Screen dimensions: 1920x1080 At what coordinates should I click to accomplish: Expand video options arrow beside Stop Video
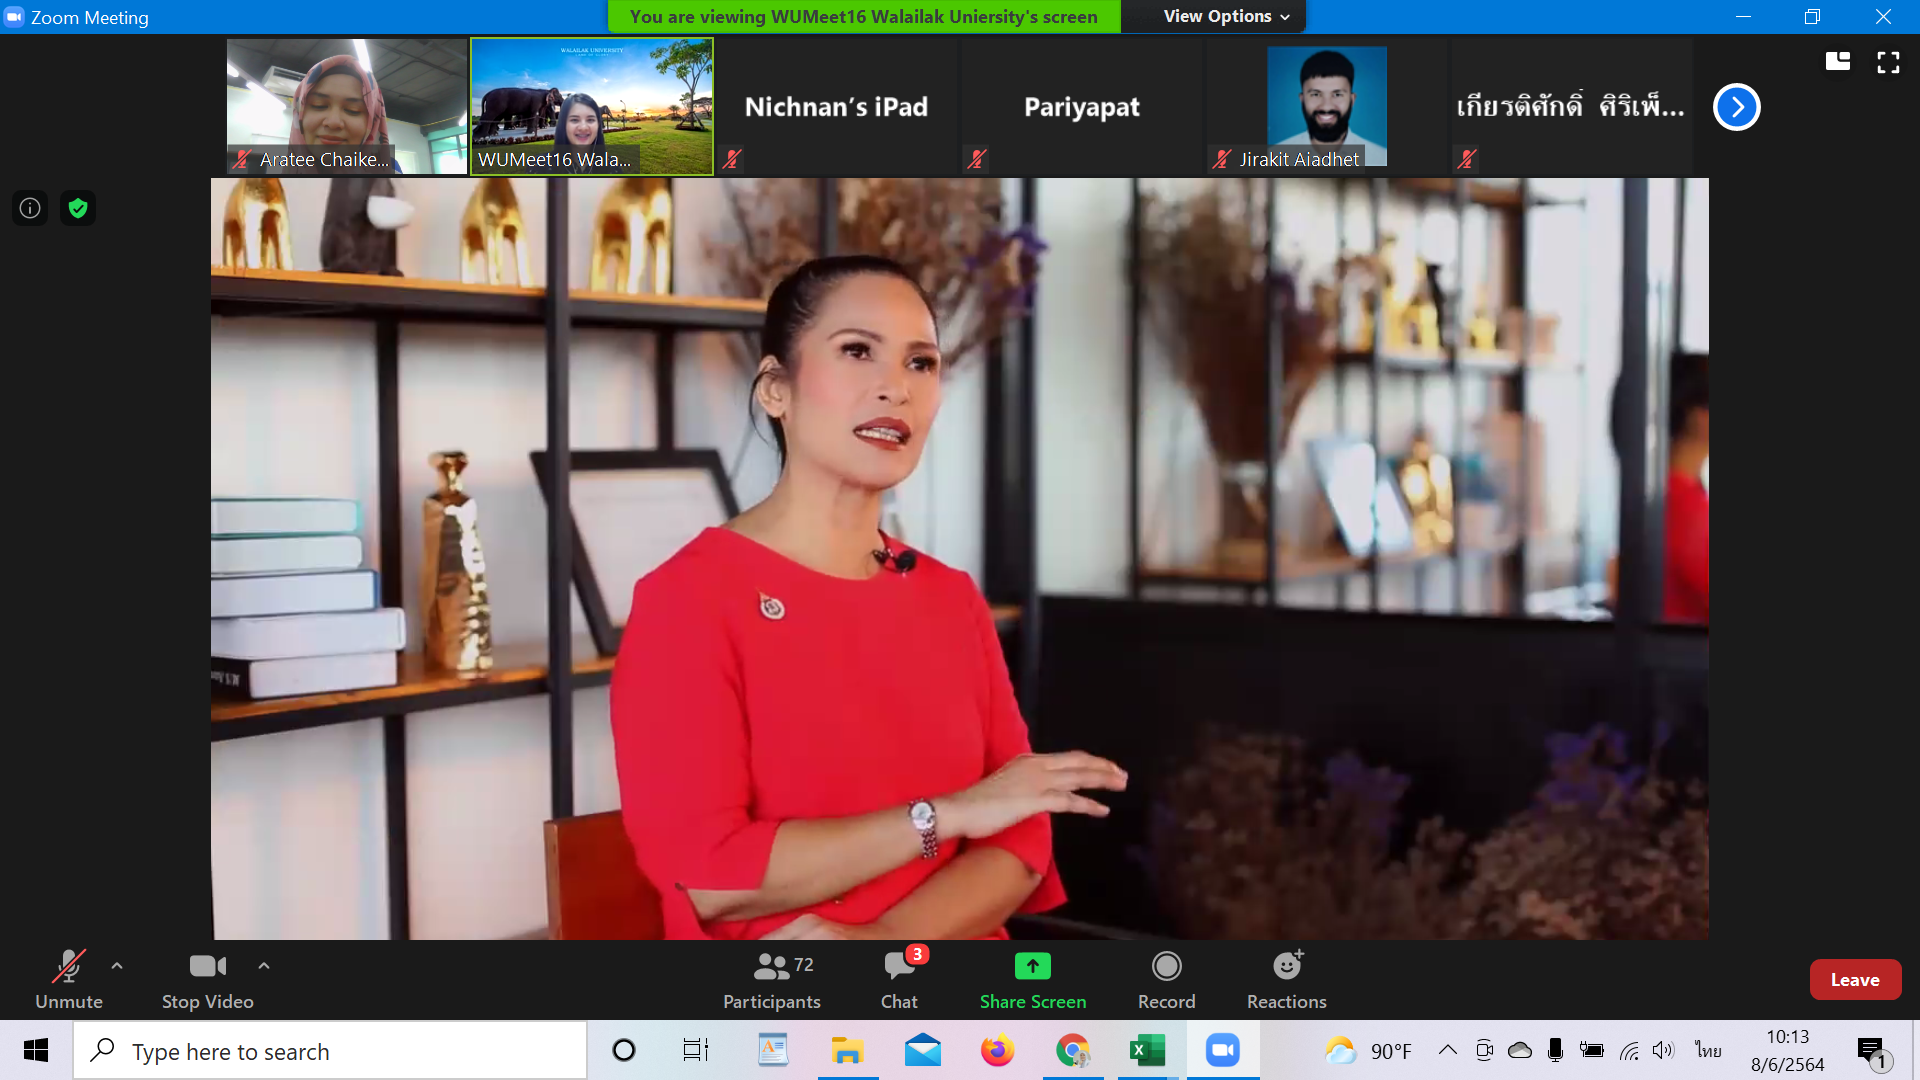click(x=264, y=966)
